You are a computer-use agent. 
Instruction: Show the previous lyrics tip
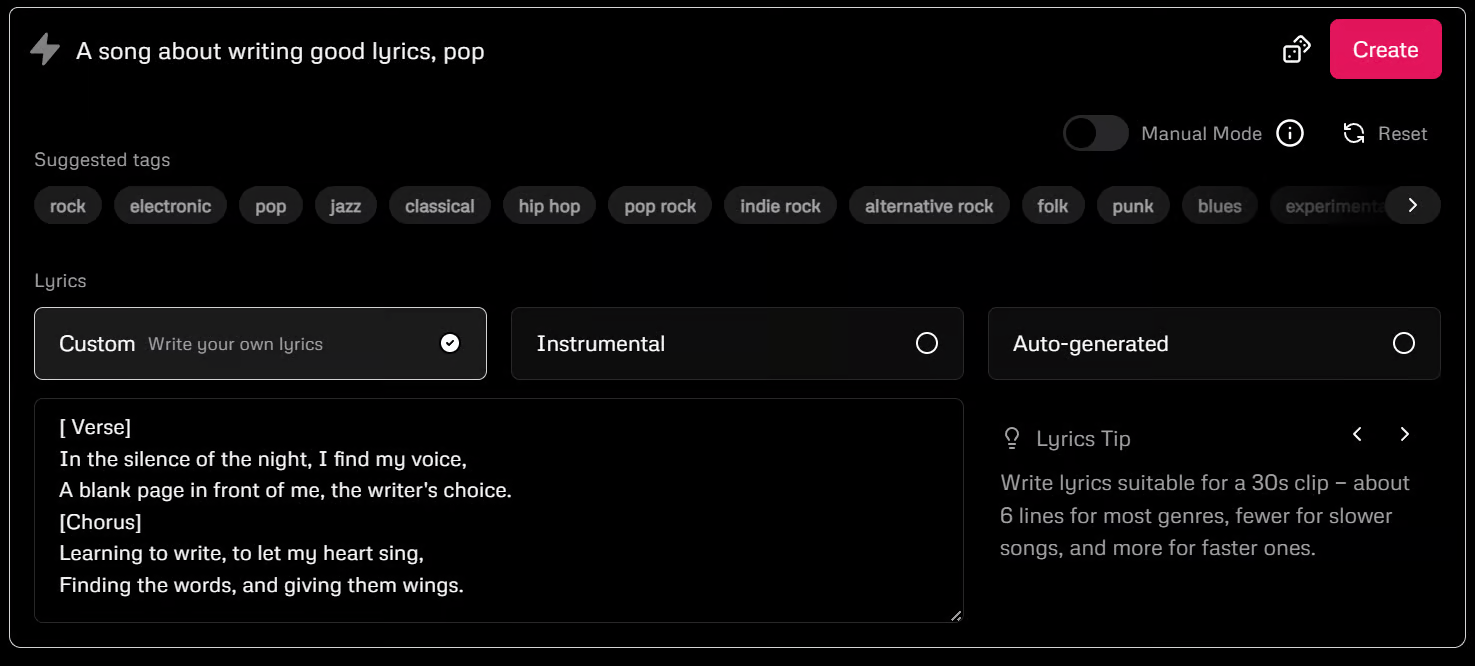pyautogui.click(x=1357, y=434)
